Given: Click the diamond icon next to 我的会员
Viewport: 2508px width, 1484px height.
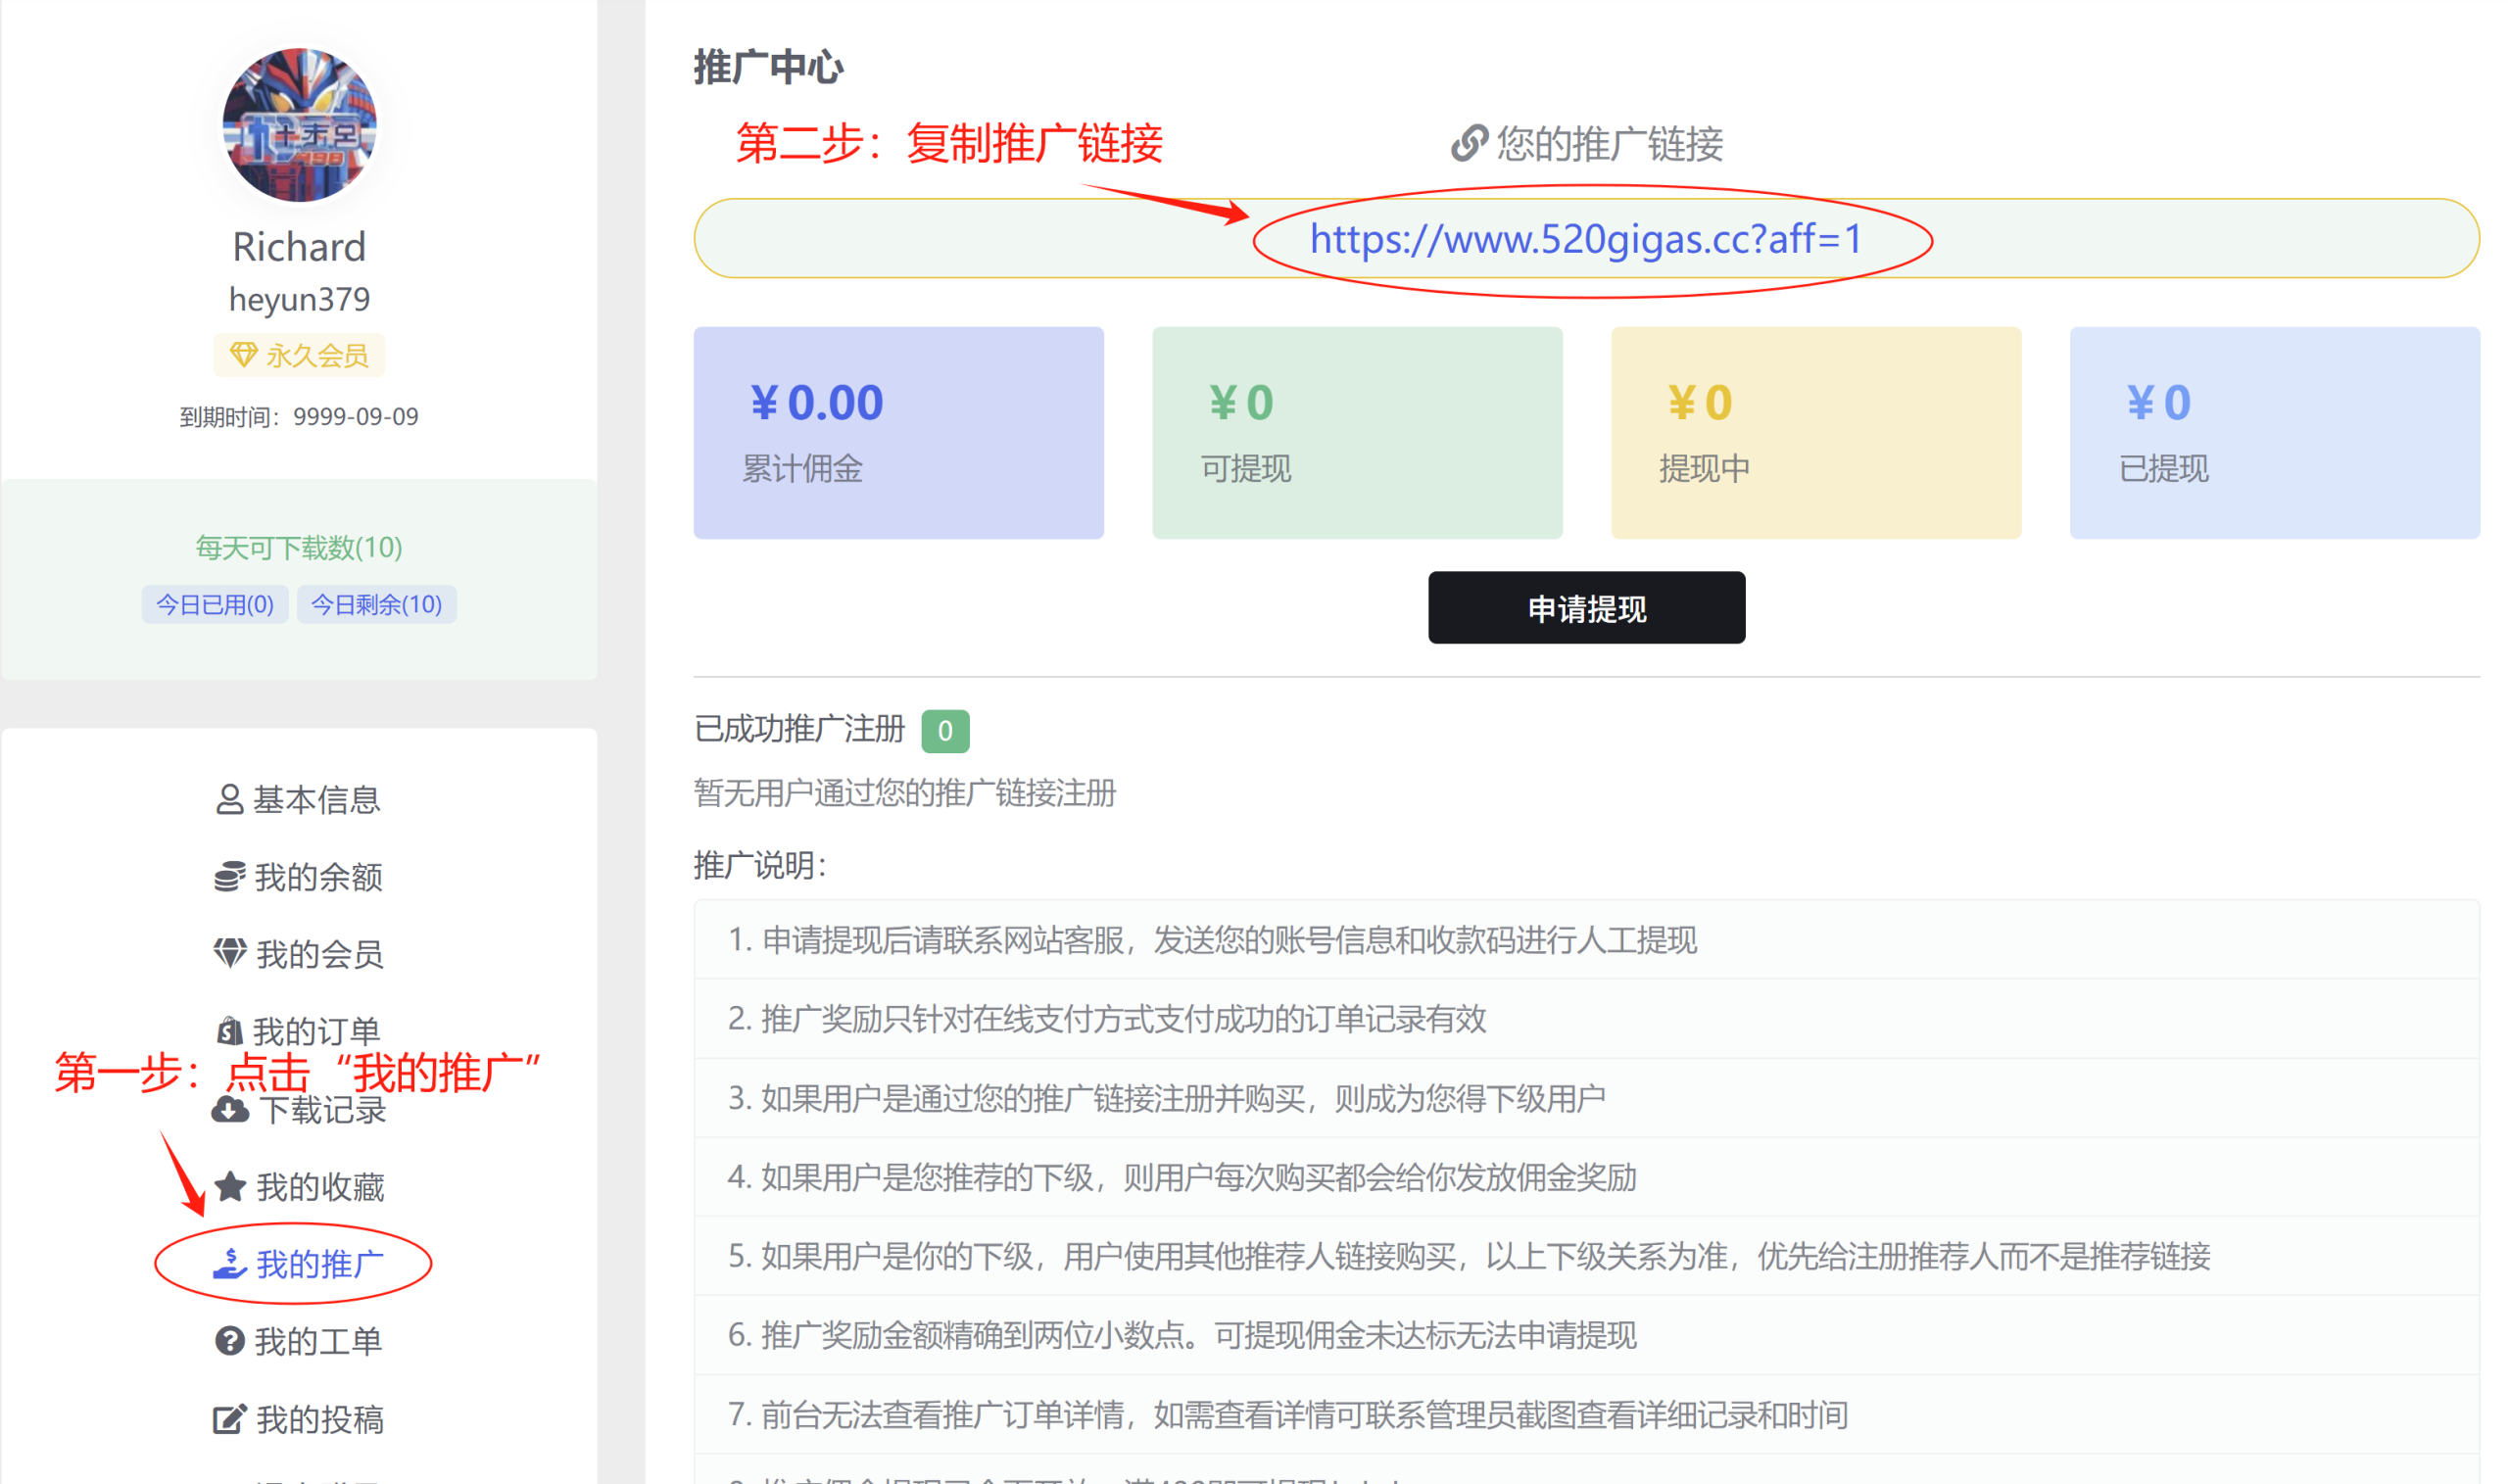Looking at the screenshot, I should (x=229, y=953).
